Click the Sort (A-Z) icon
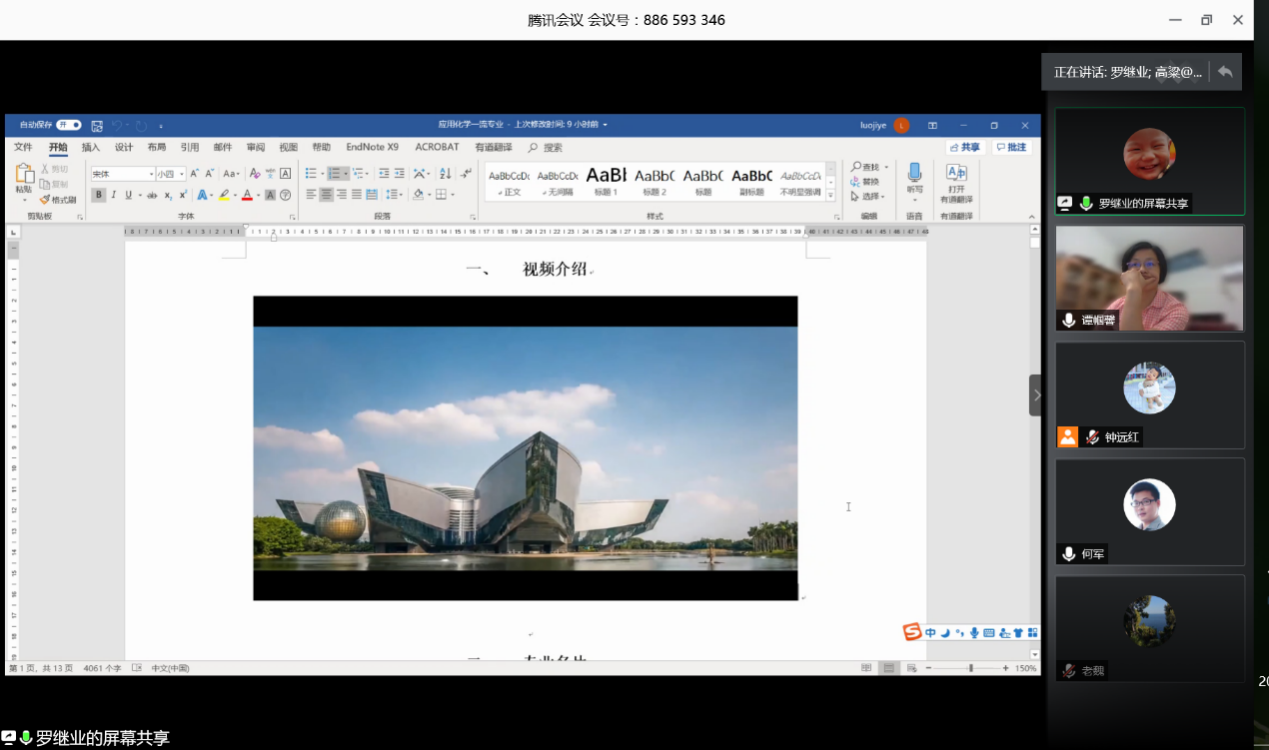 (445, 173)
